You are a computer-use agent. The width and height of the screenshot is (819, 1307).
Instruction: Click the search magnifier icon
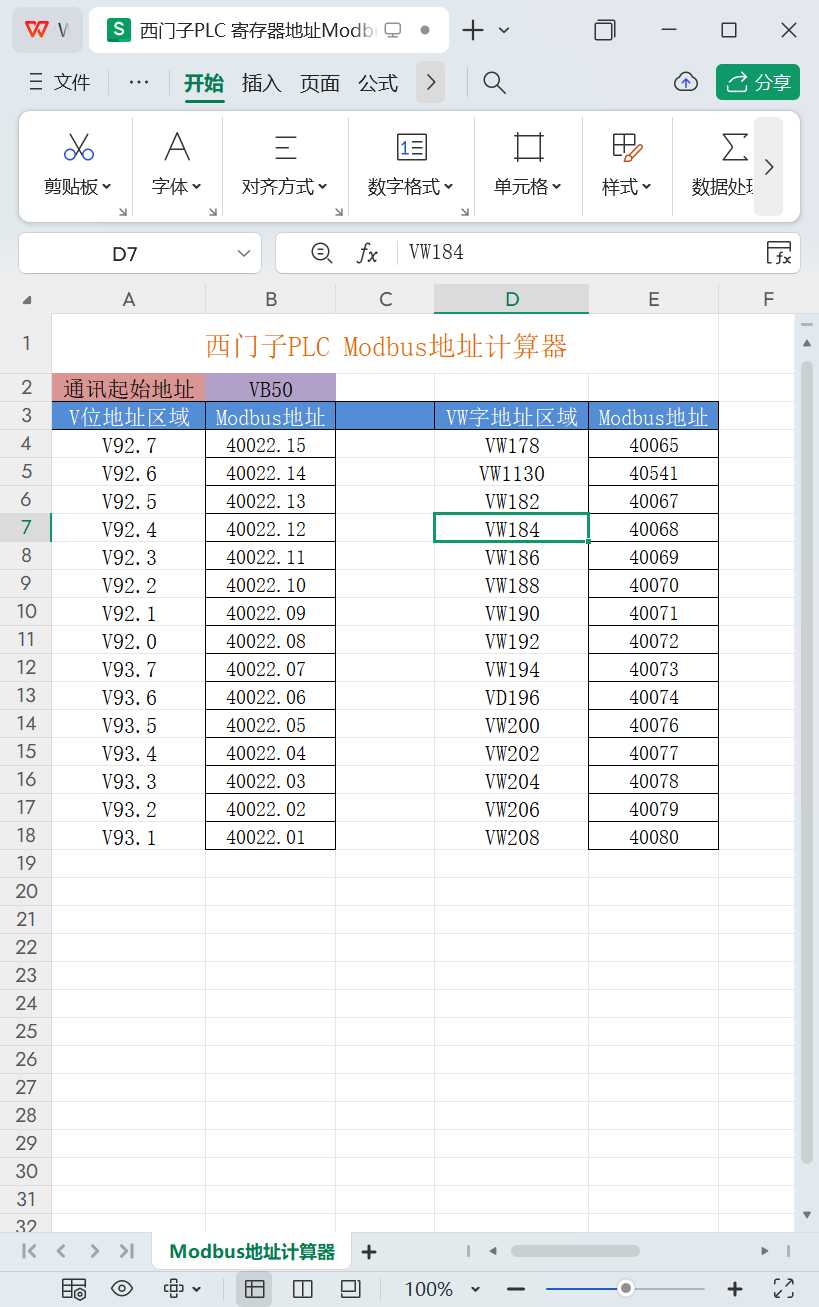coord(494,82)
